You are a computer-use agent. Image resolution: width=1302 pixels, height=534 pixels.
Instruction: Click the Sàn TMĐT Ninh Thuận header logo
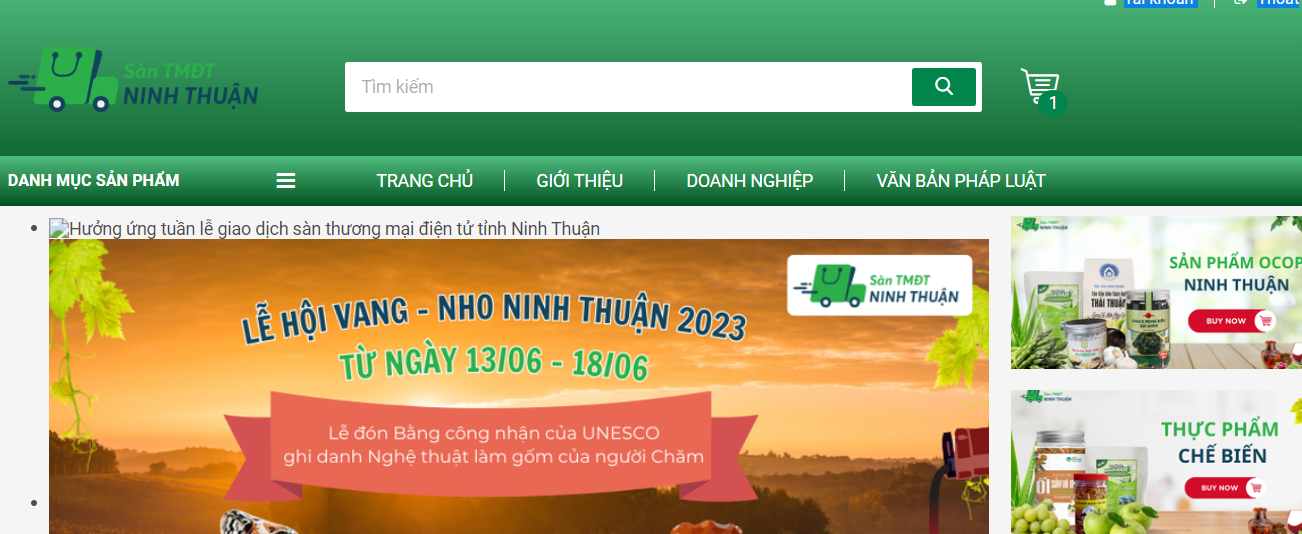point(133,79)
